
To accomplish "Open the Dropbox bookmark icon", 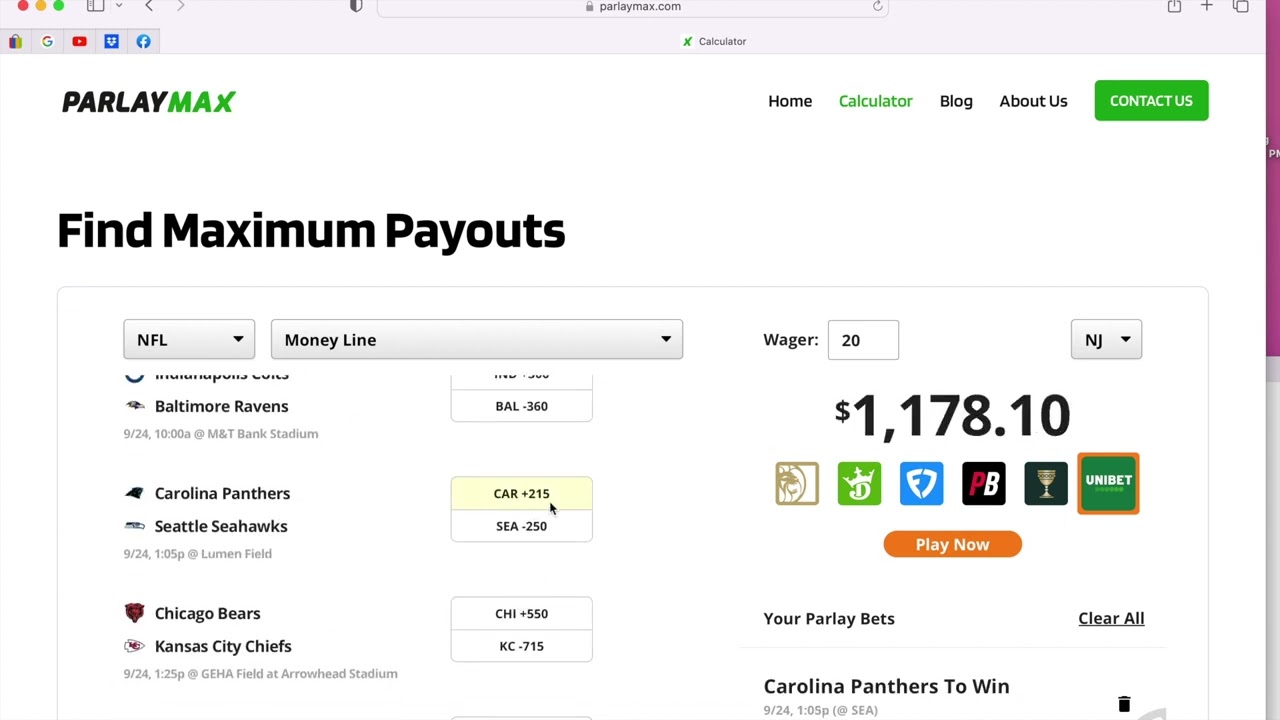I will coord(111,41).
